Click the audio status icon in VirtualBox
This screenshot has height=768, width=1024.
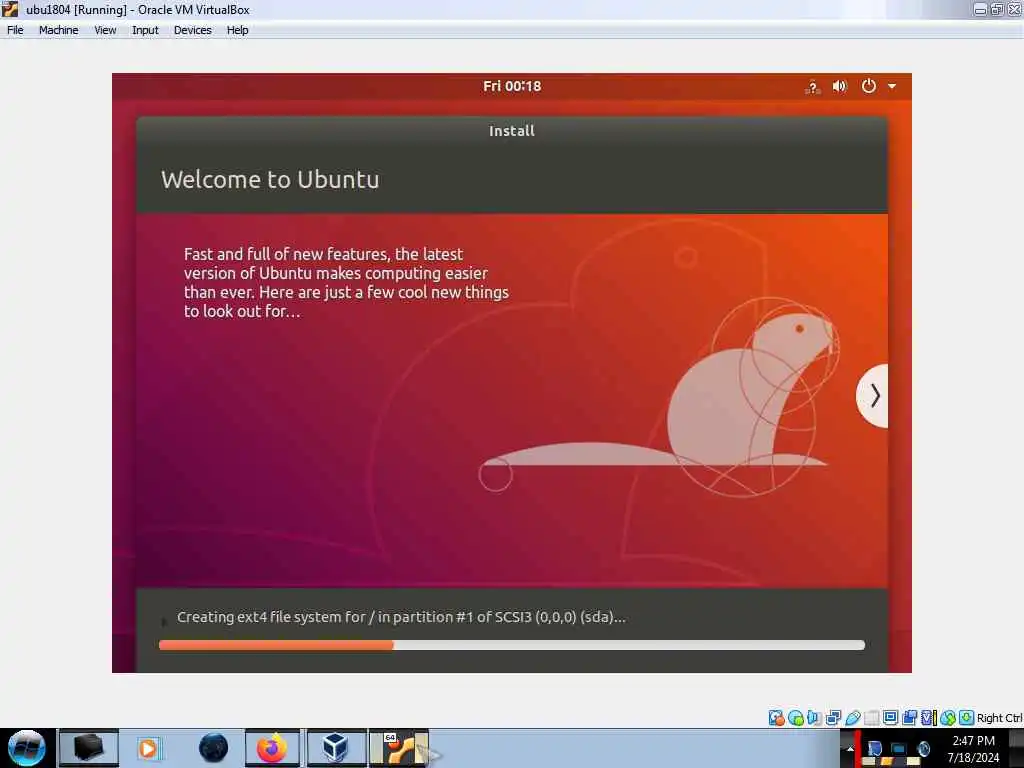814,718
